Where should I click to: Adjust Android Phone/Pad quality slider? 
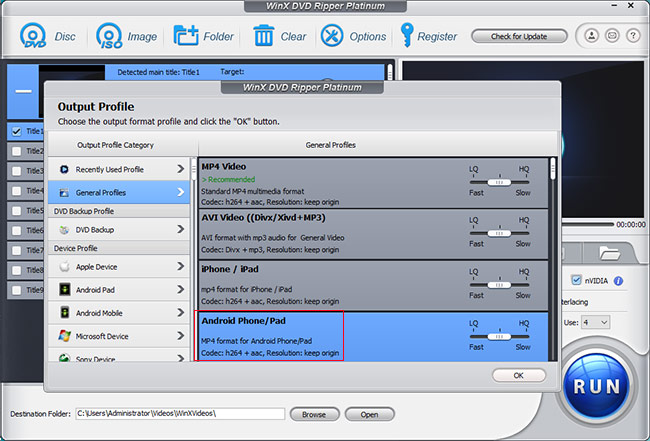click(x=499, y=337)
